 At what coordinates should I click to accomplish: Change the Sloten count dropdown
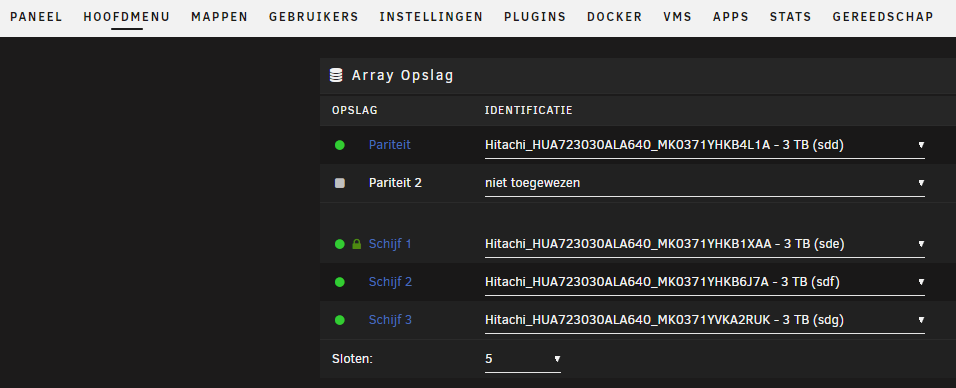click(x=523, y=359)
